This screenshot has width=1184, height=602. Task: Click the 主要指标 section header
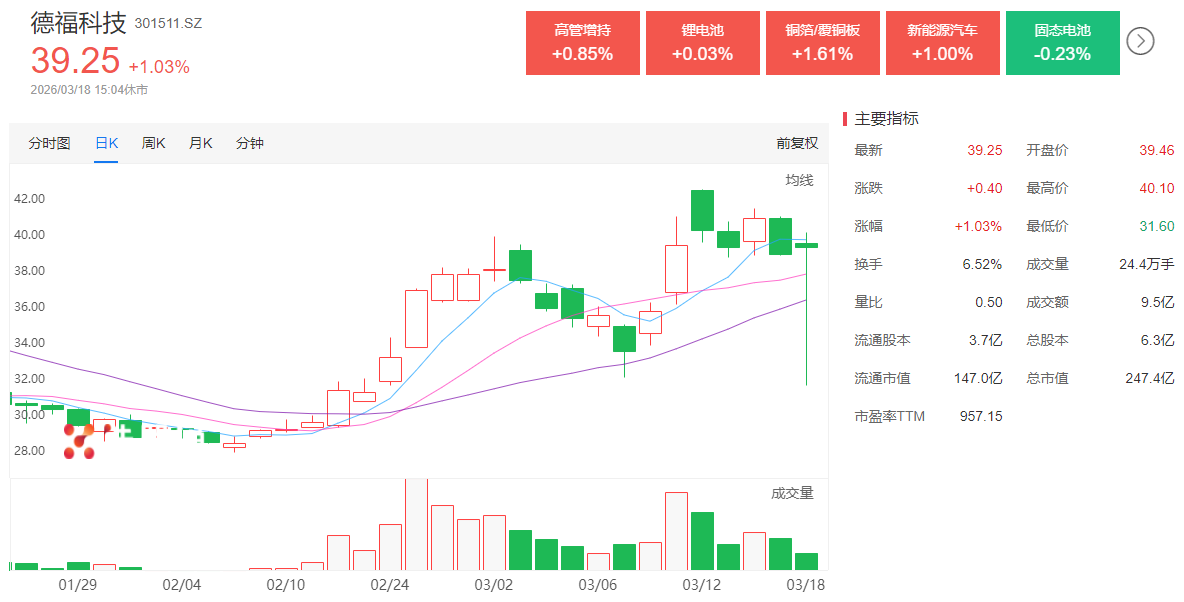pyautogui.click(x=886, y=118)
